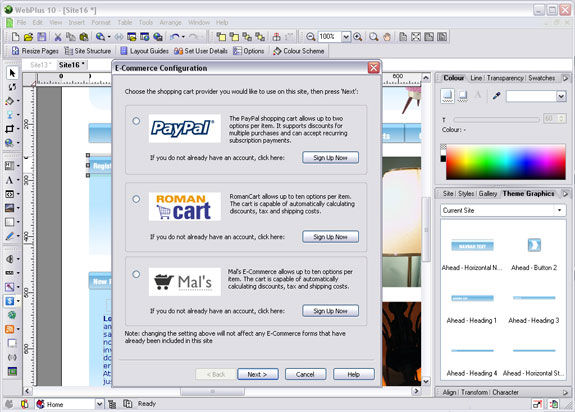Select the Pointer tool in left toolbar
This screenshot has height=412, width=575.
(x=12, y=73)
